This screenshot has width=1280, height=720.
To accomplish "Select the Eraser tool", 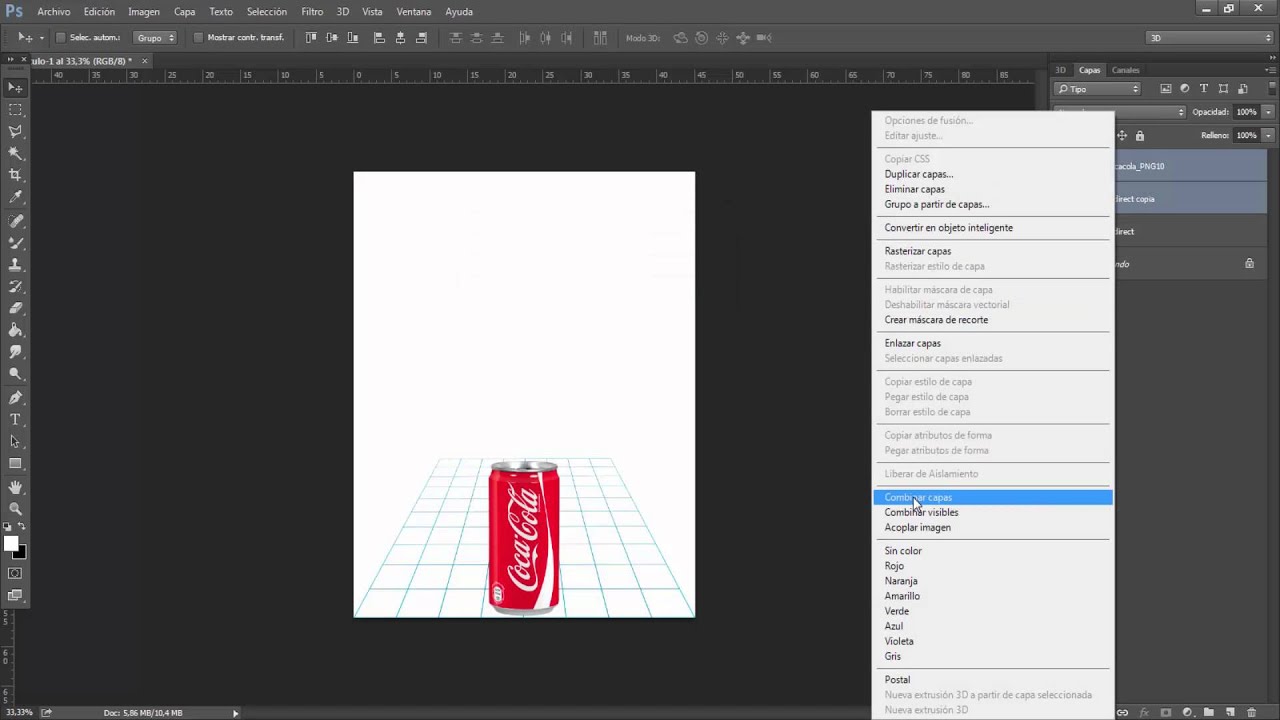I will (x=15, y=308).
